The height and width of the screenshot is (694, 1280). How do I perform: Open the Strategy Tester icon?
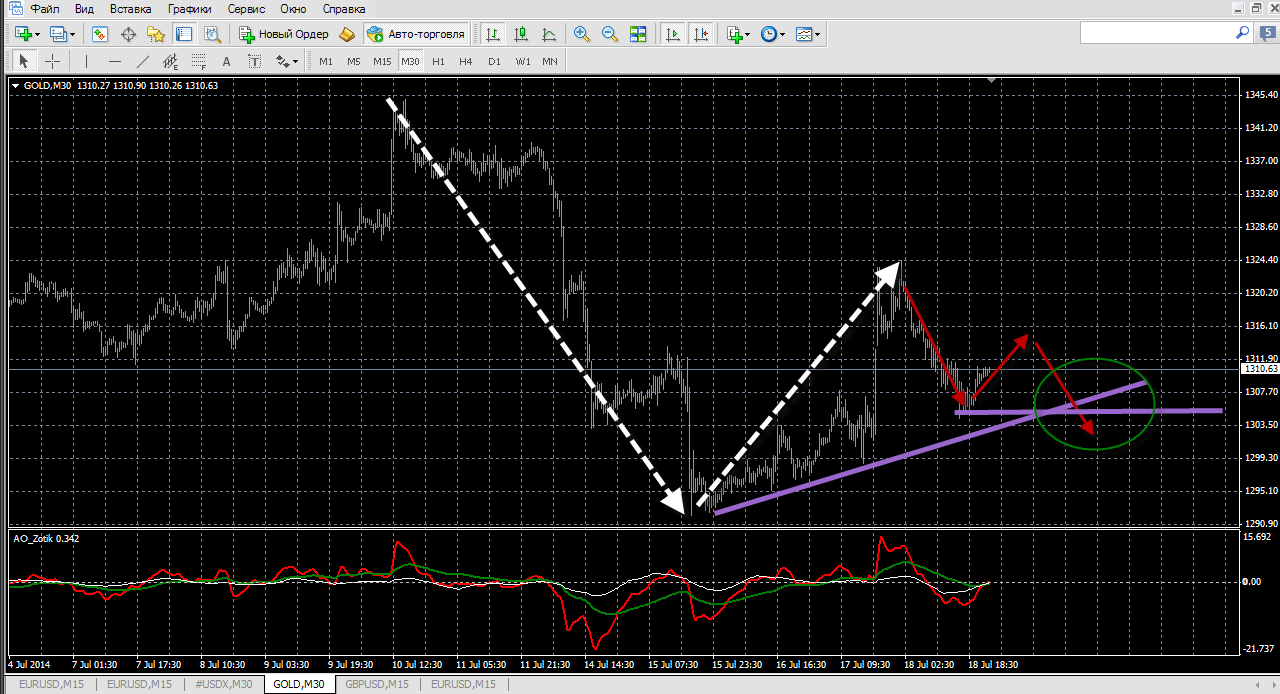click(x=212, y=34)
